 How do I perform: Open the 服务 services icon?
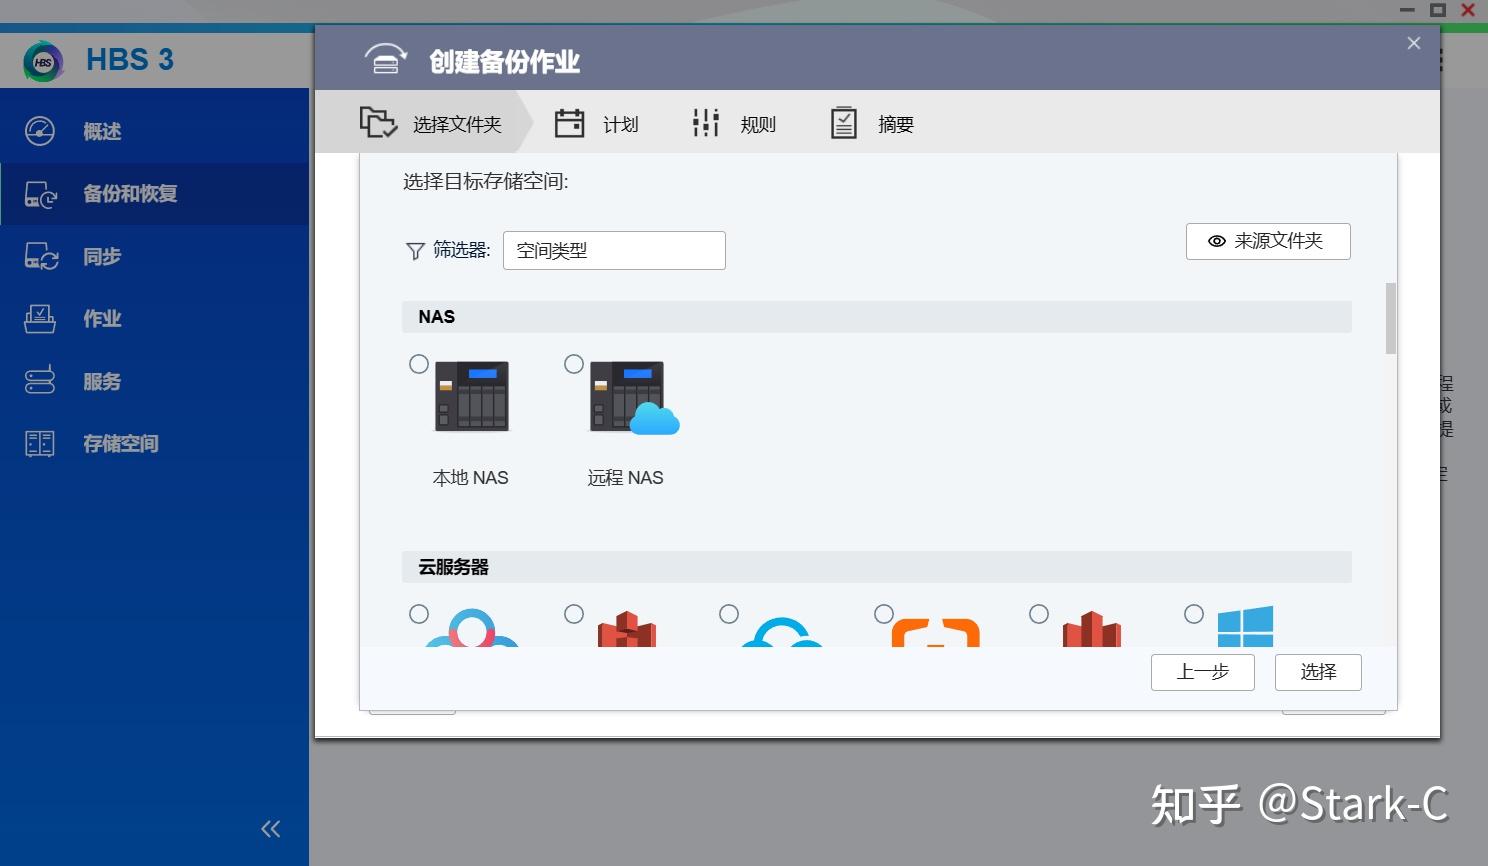point(40,381)
